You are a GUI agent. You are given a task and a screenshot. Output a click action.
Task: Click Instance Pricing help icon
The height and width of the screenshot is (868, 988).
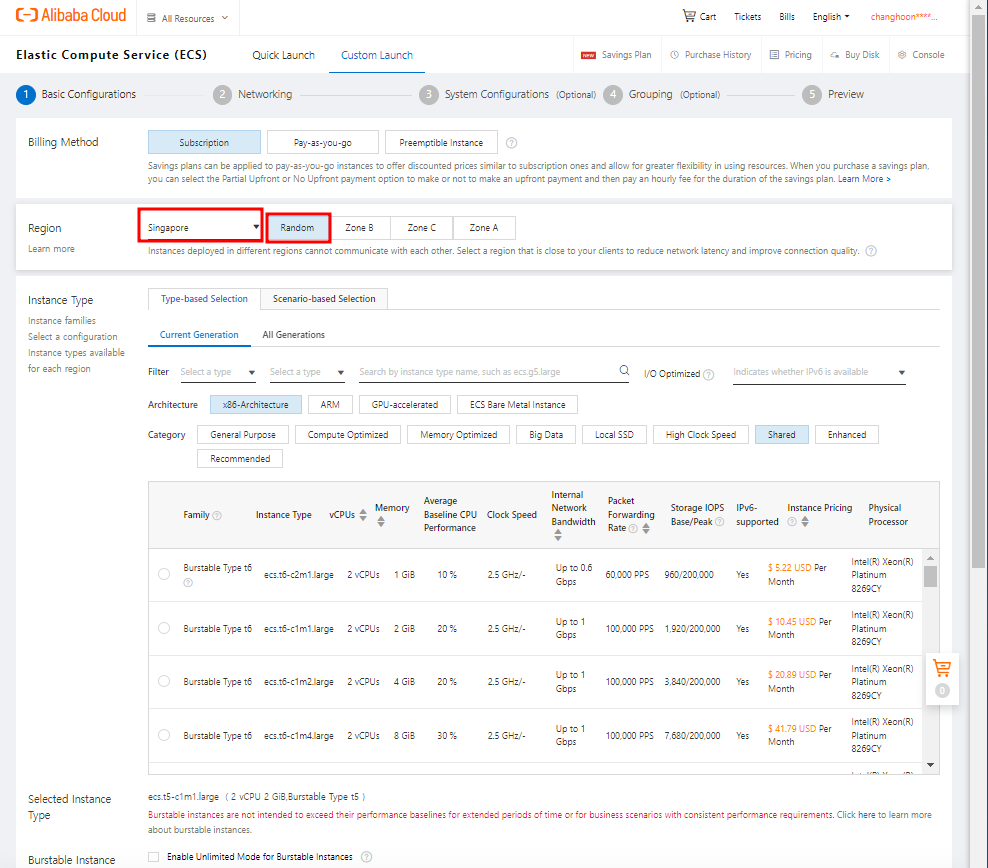(x=792, y=522)
